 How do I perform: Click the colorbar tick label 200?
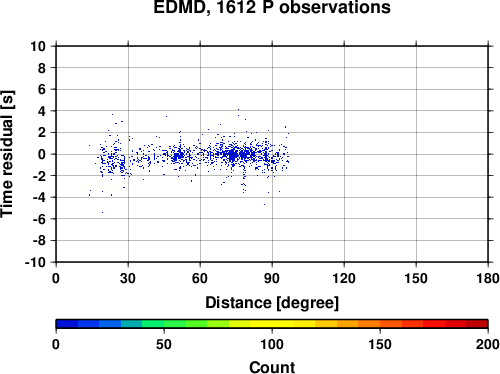click(x=488, y=344)
